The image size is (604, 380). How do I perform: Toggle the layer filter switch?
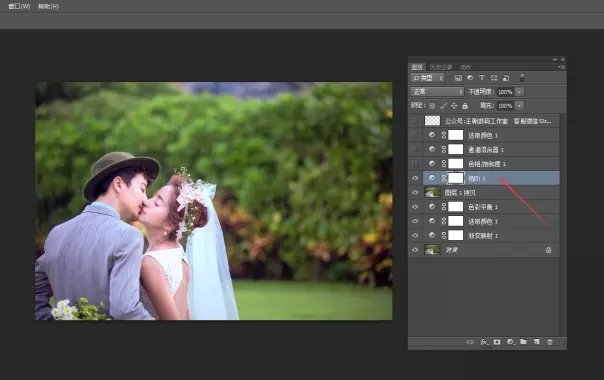[522, 78]
